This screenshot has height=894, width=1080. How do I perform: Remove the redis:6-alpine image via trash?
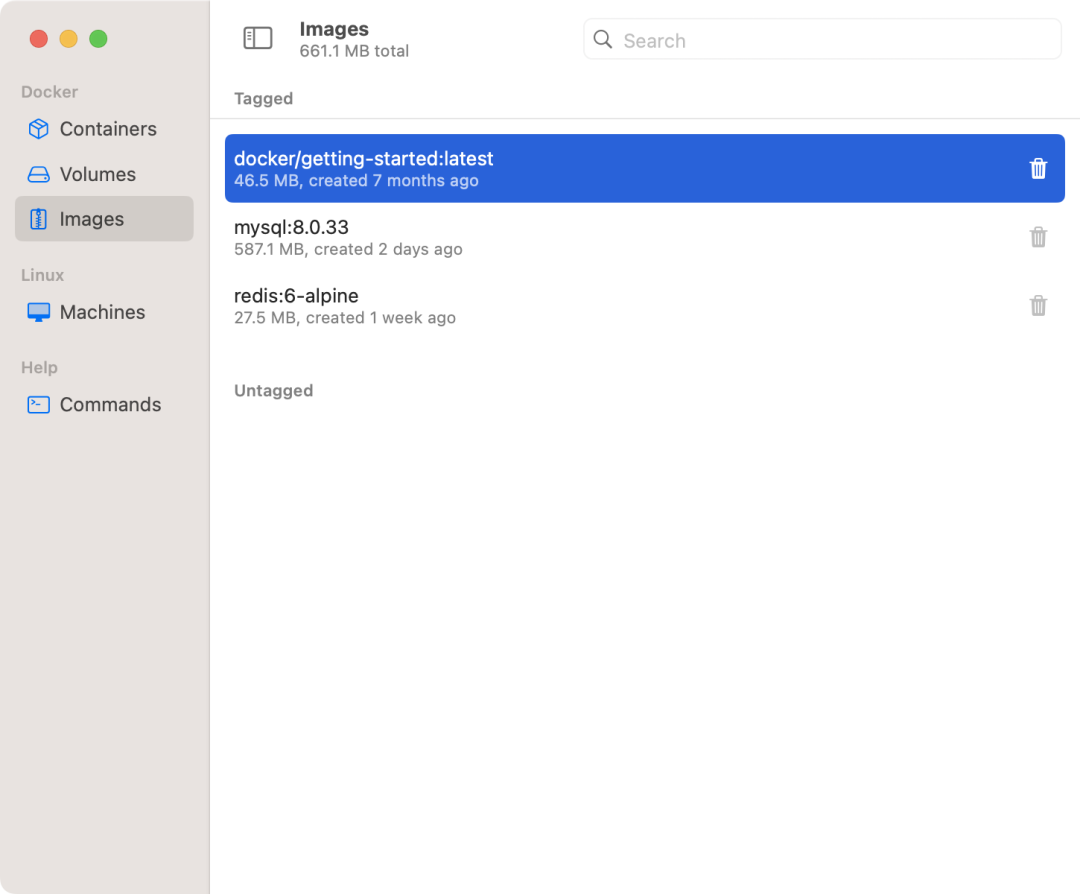point(1038,305)
